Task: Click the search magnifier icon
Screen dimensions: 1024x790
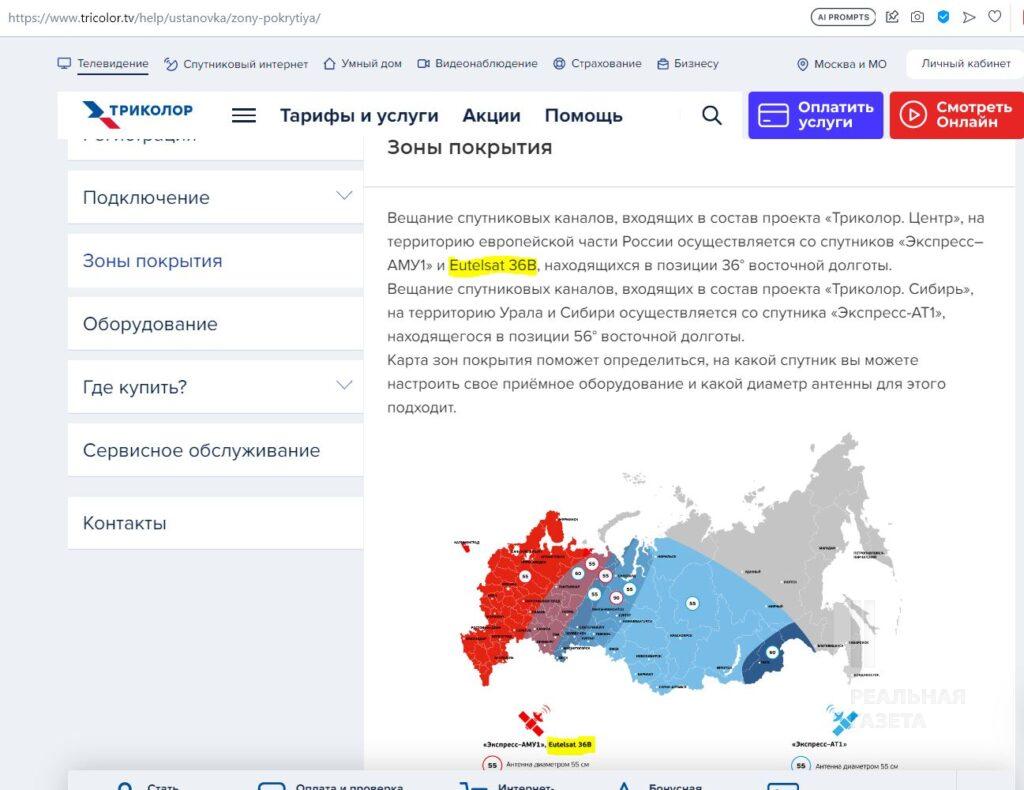Action: point(712,116)
